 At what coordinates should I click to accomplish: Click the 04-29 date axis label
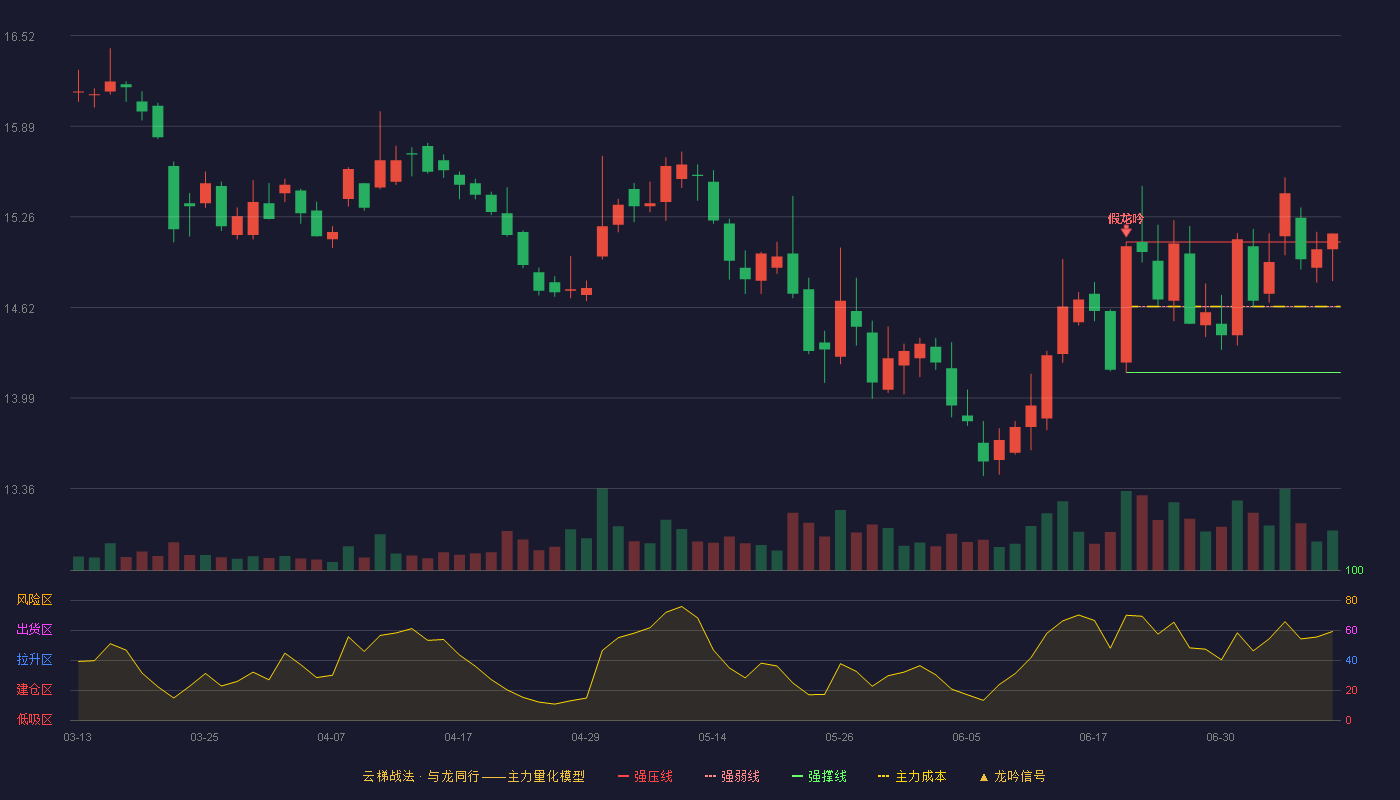pyautogui.click(x=585, y=737)
